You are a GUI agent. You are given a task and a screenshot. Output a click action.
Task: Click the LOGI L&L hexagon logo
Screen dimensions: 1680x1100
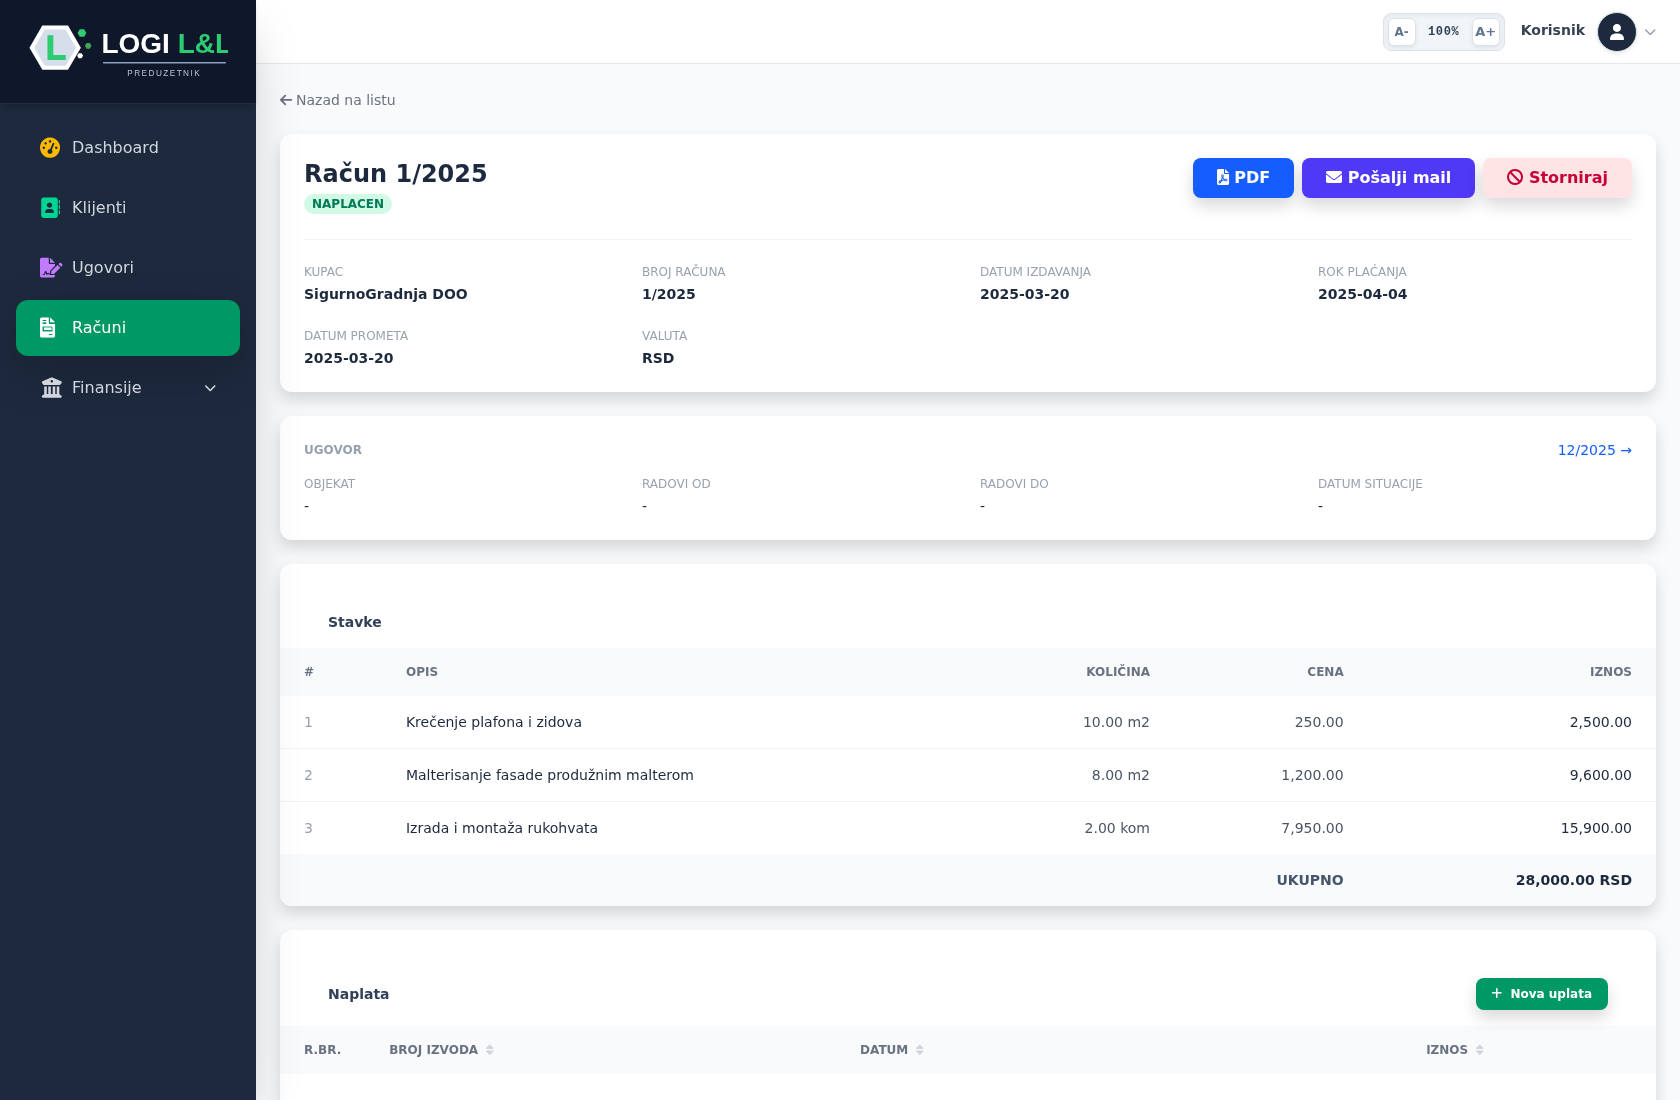pyautogui.click(x=56, y=47)
